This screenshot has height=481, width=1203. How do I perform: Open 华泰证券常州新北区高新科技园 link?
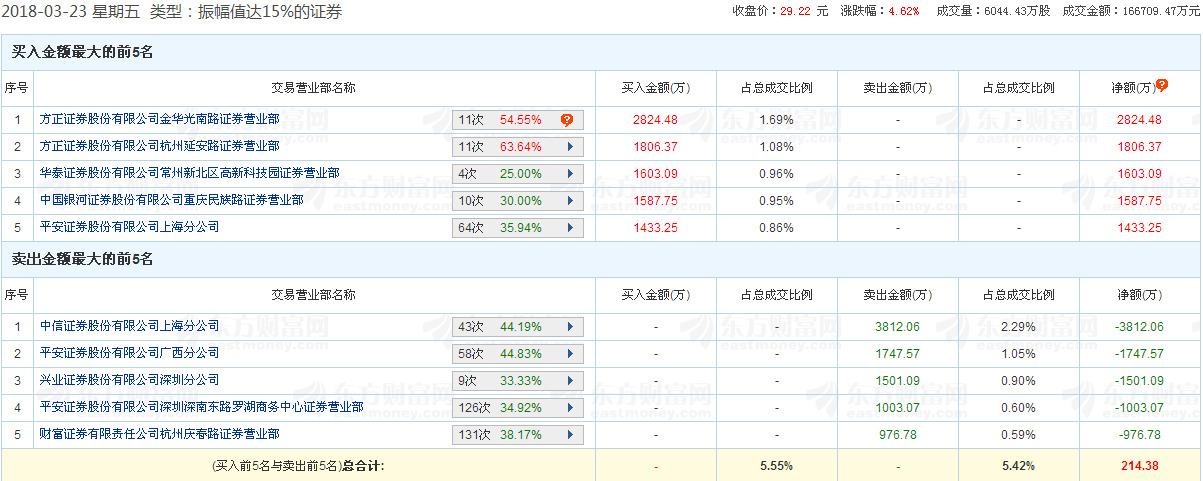[189, 173]
